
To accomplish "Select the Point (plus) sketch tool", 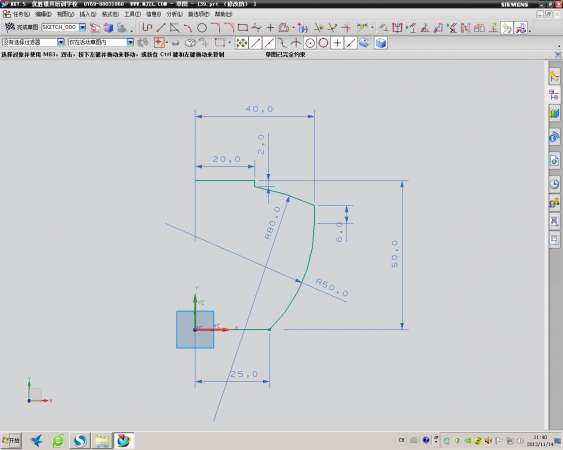I will tap(270, 27).
